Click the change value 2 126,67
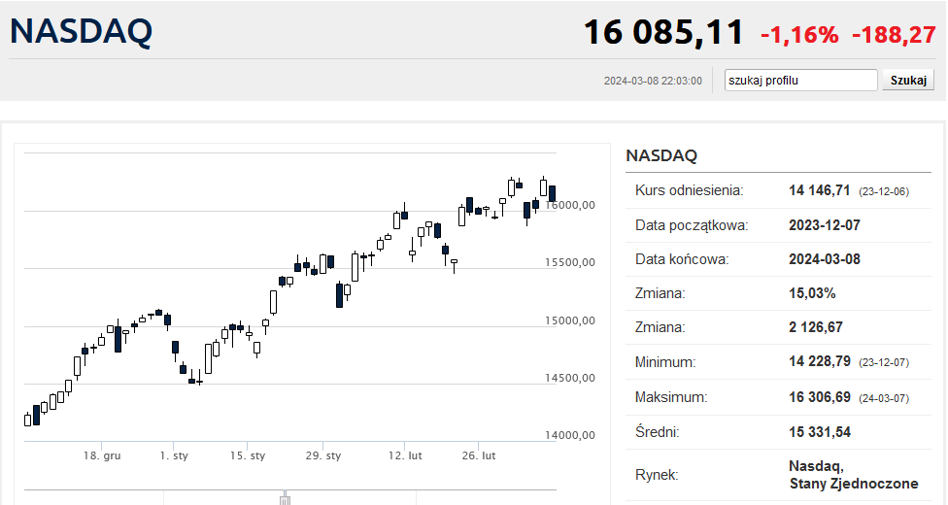This screenshot has height=505, width=948. (x=816, y=327)
